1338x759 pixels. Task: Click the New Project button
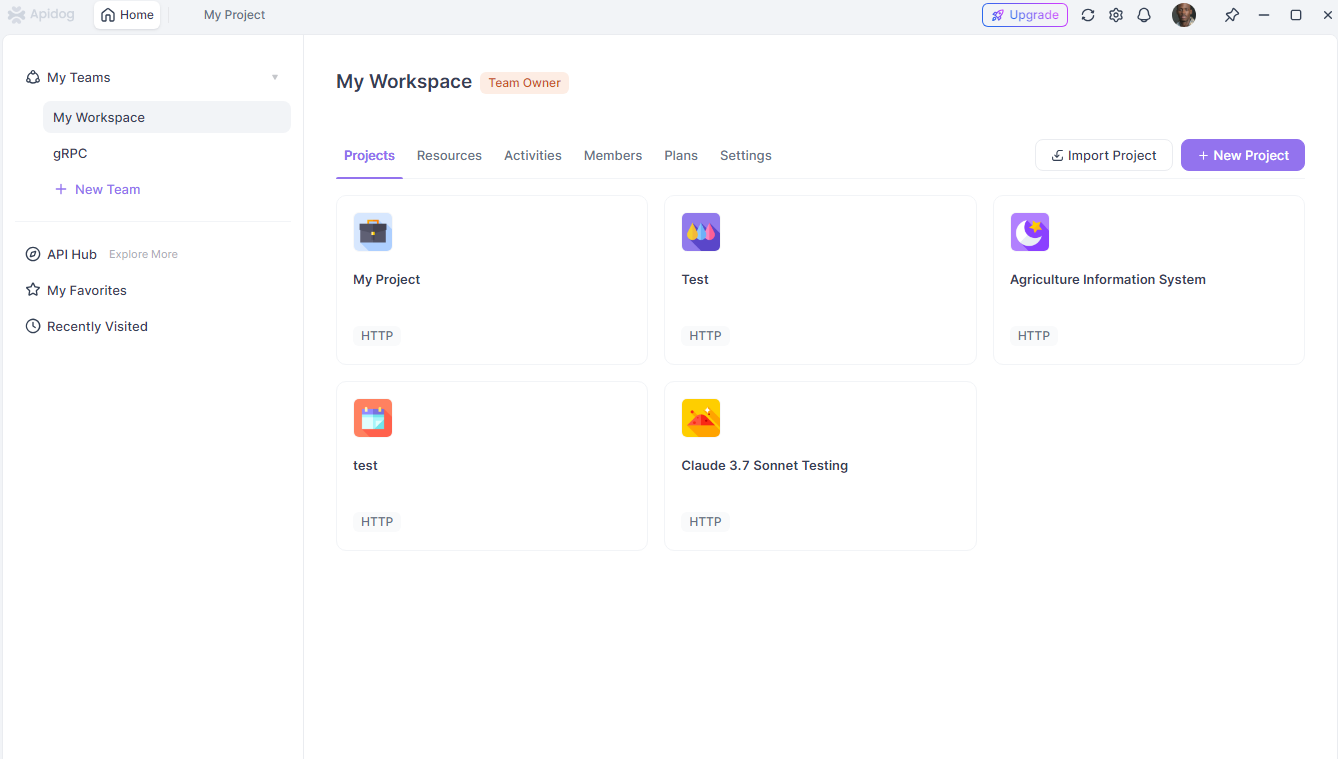[1243, 155]
